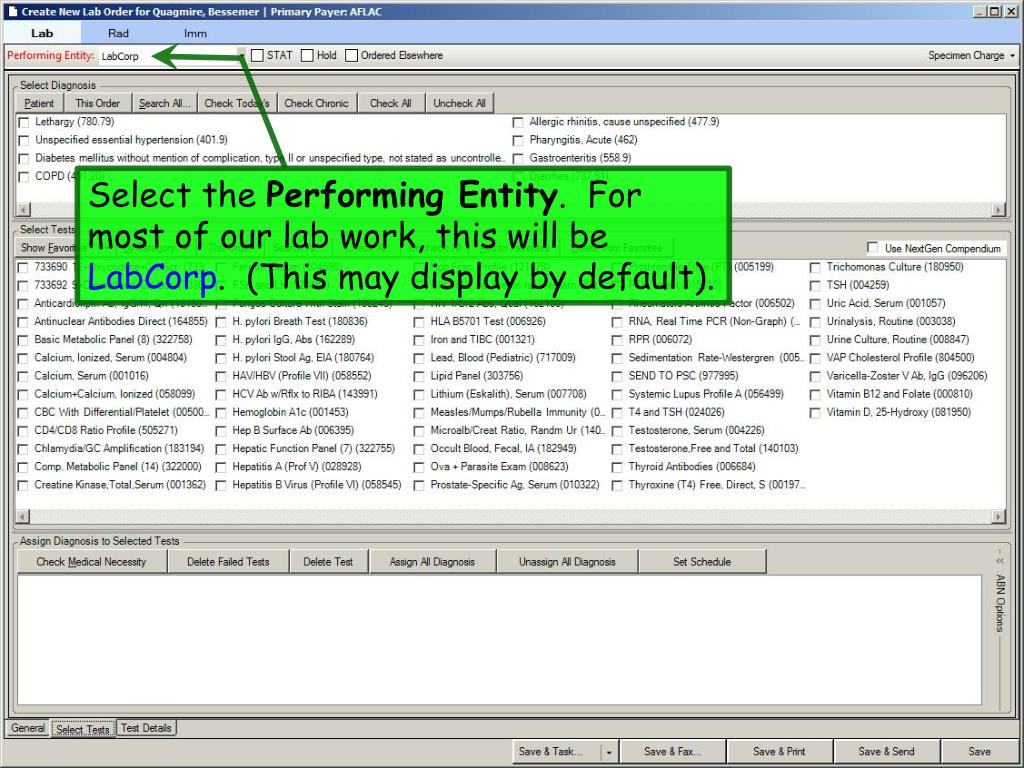Tick Uric Acid, Serum (001057)
The image size is (1024, 768).
tap(815, 304)
